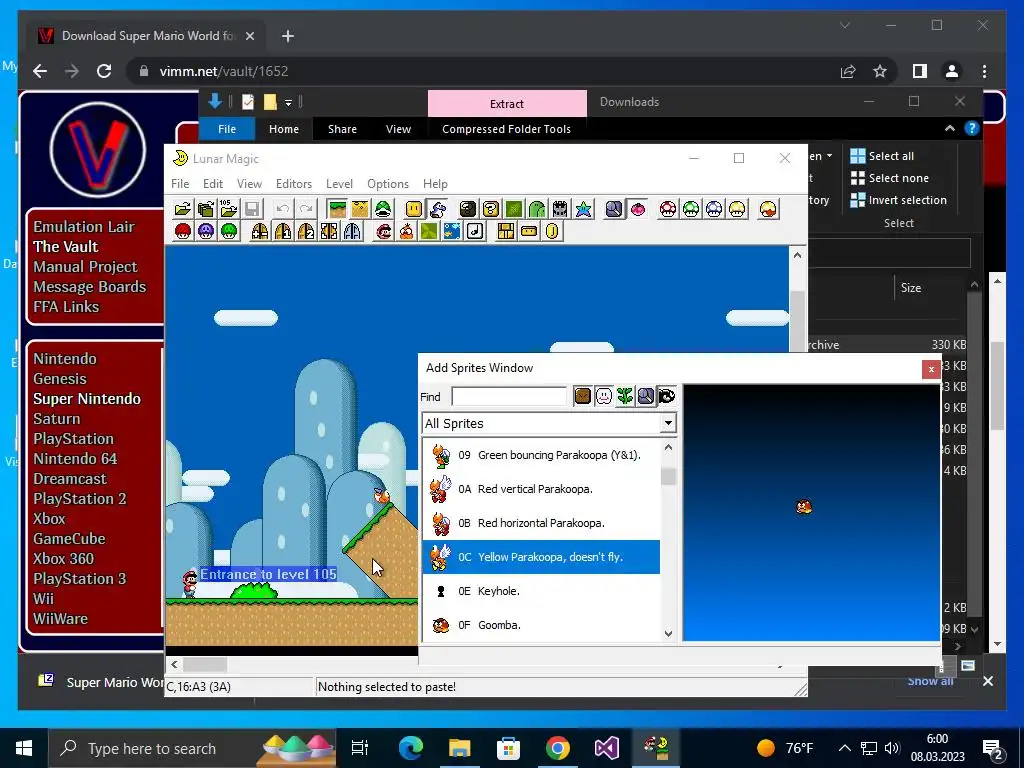Select the sandy tile layer editor icon

tap(360, 209)
